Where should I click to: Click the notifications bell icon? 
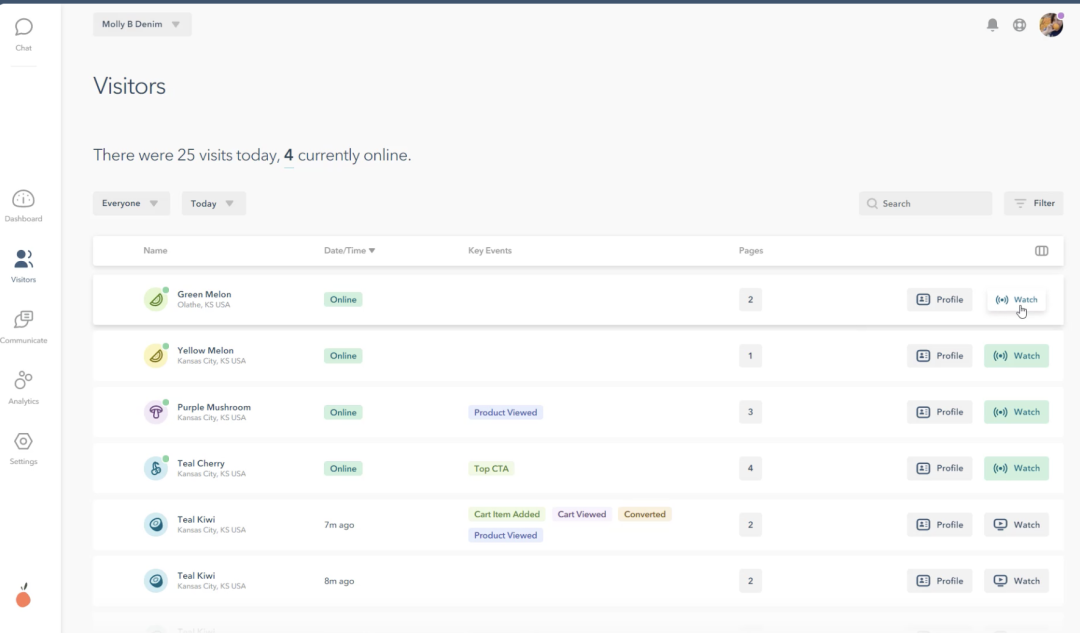tap(992, 25)
